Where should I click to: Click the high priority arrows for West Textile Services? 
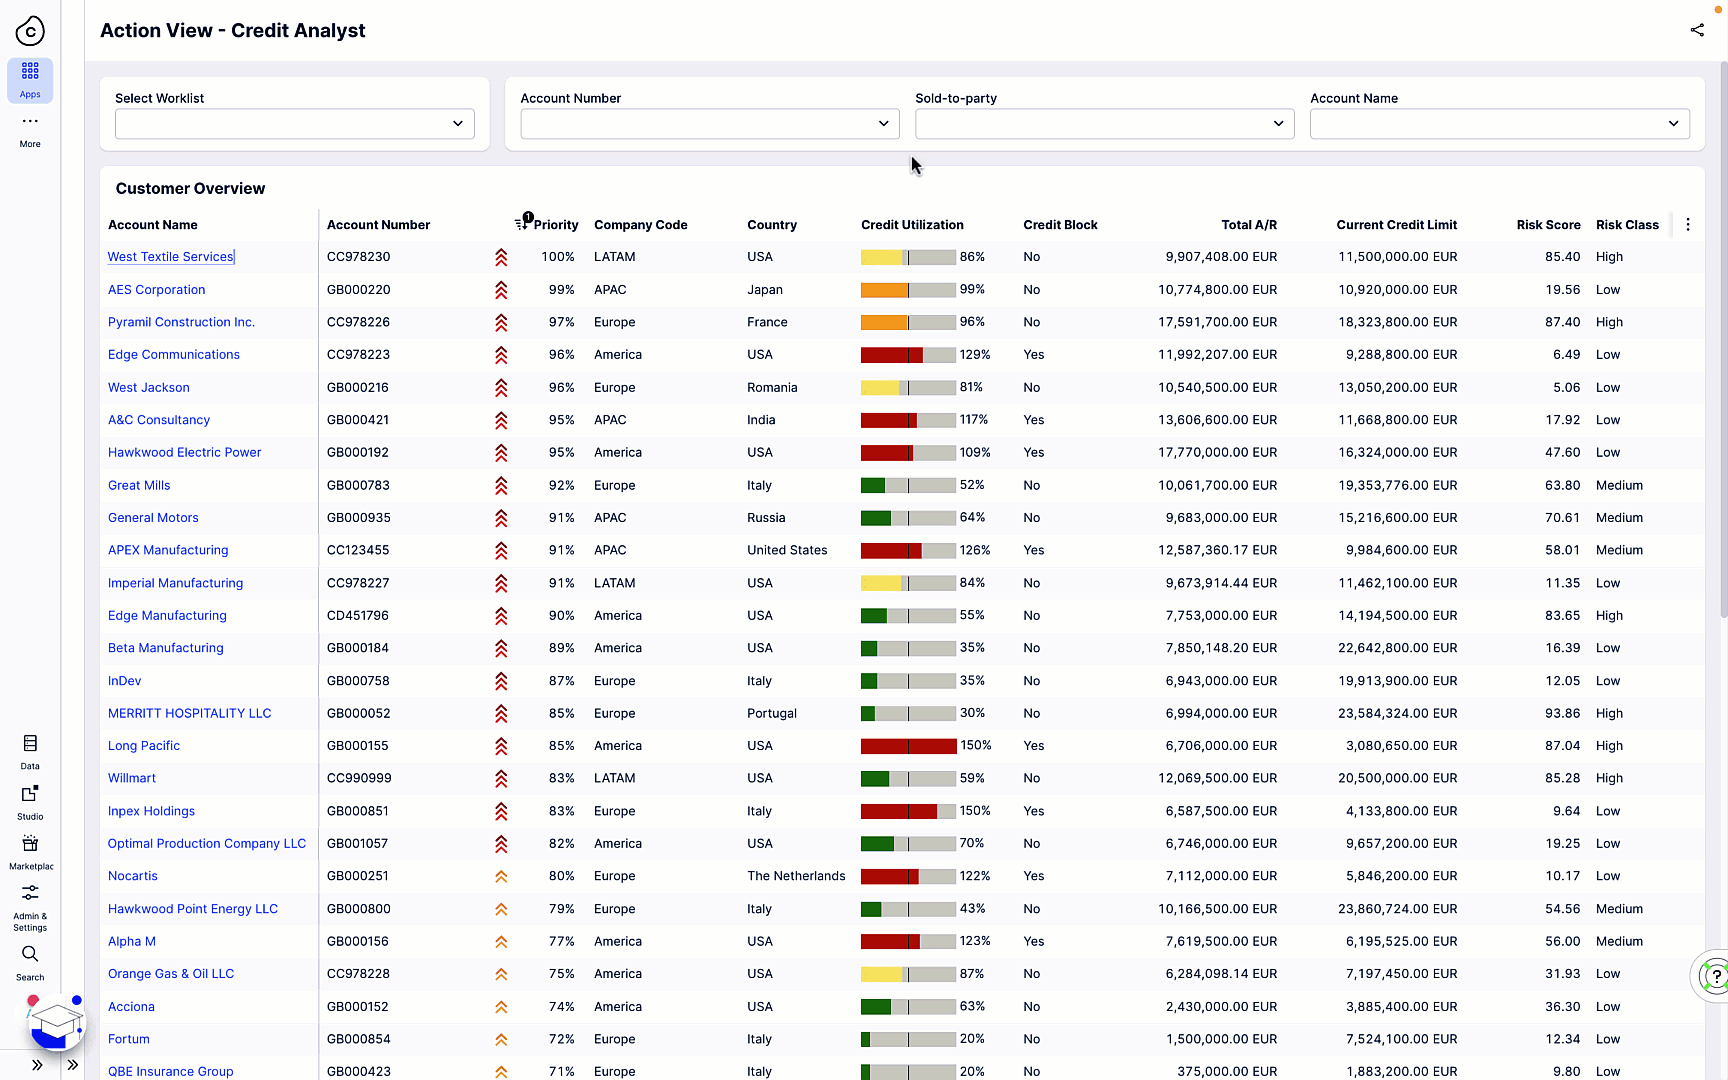click(501, 257)
